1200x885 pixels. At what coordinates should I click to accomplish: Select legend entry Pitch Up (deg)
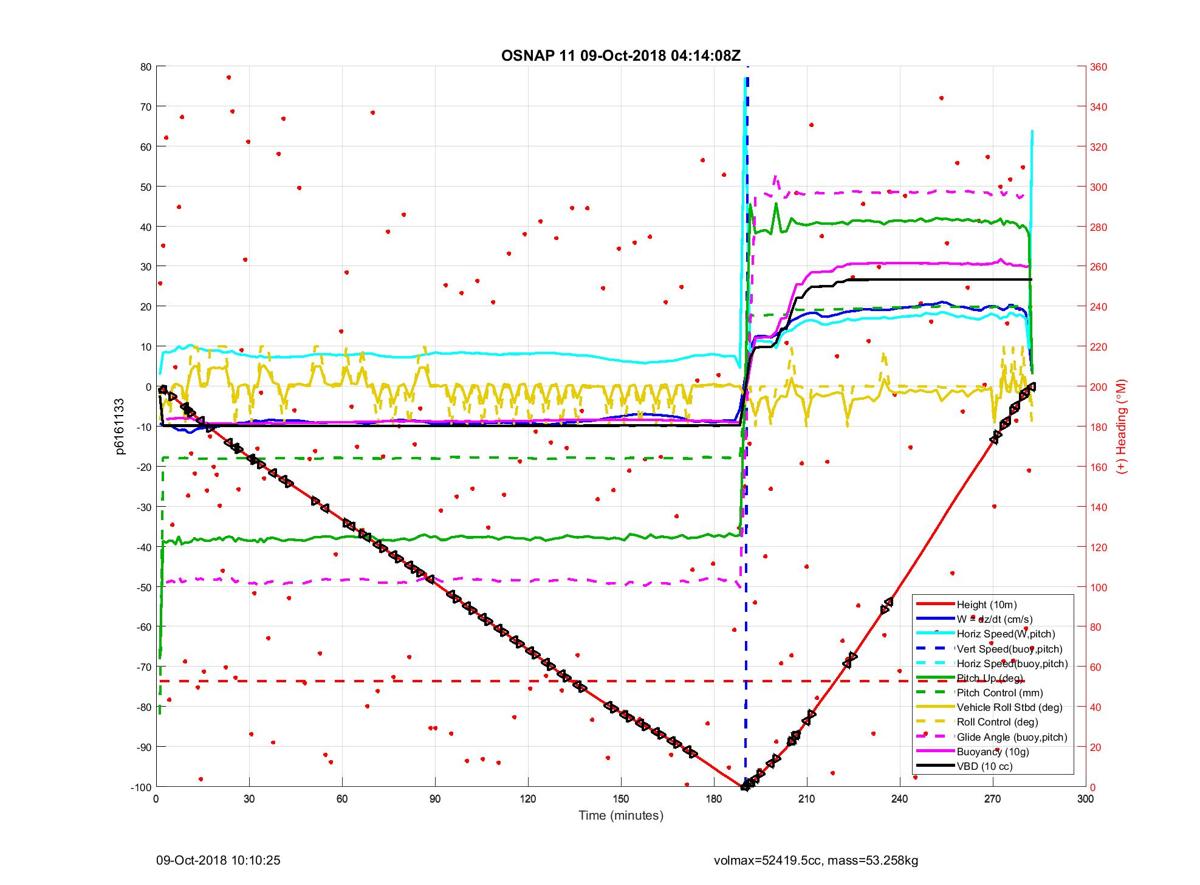click(990, 677)
